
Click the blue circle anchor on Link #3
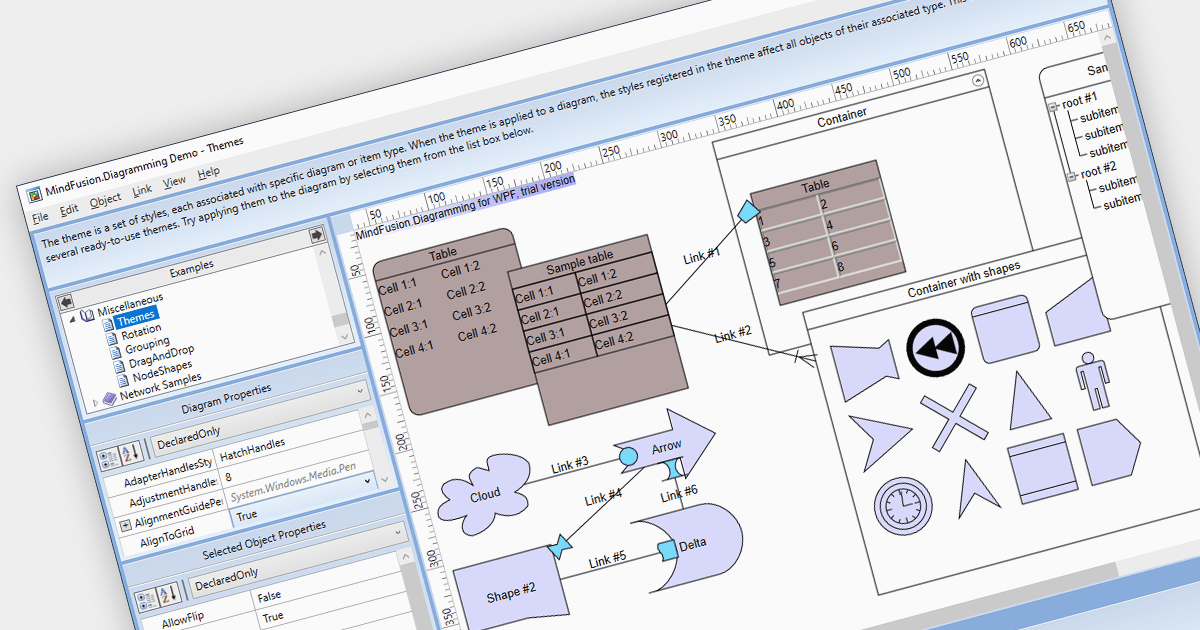coord(628,458)
